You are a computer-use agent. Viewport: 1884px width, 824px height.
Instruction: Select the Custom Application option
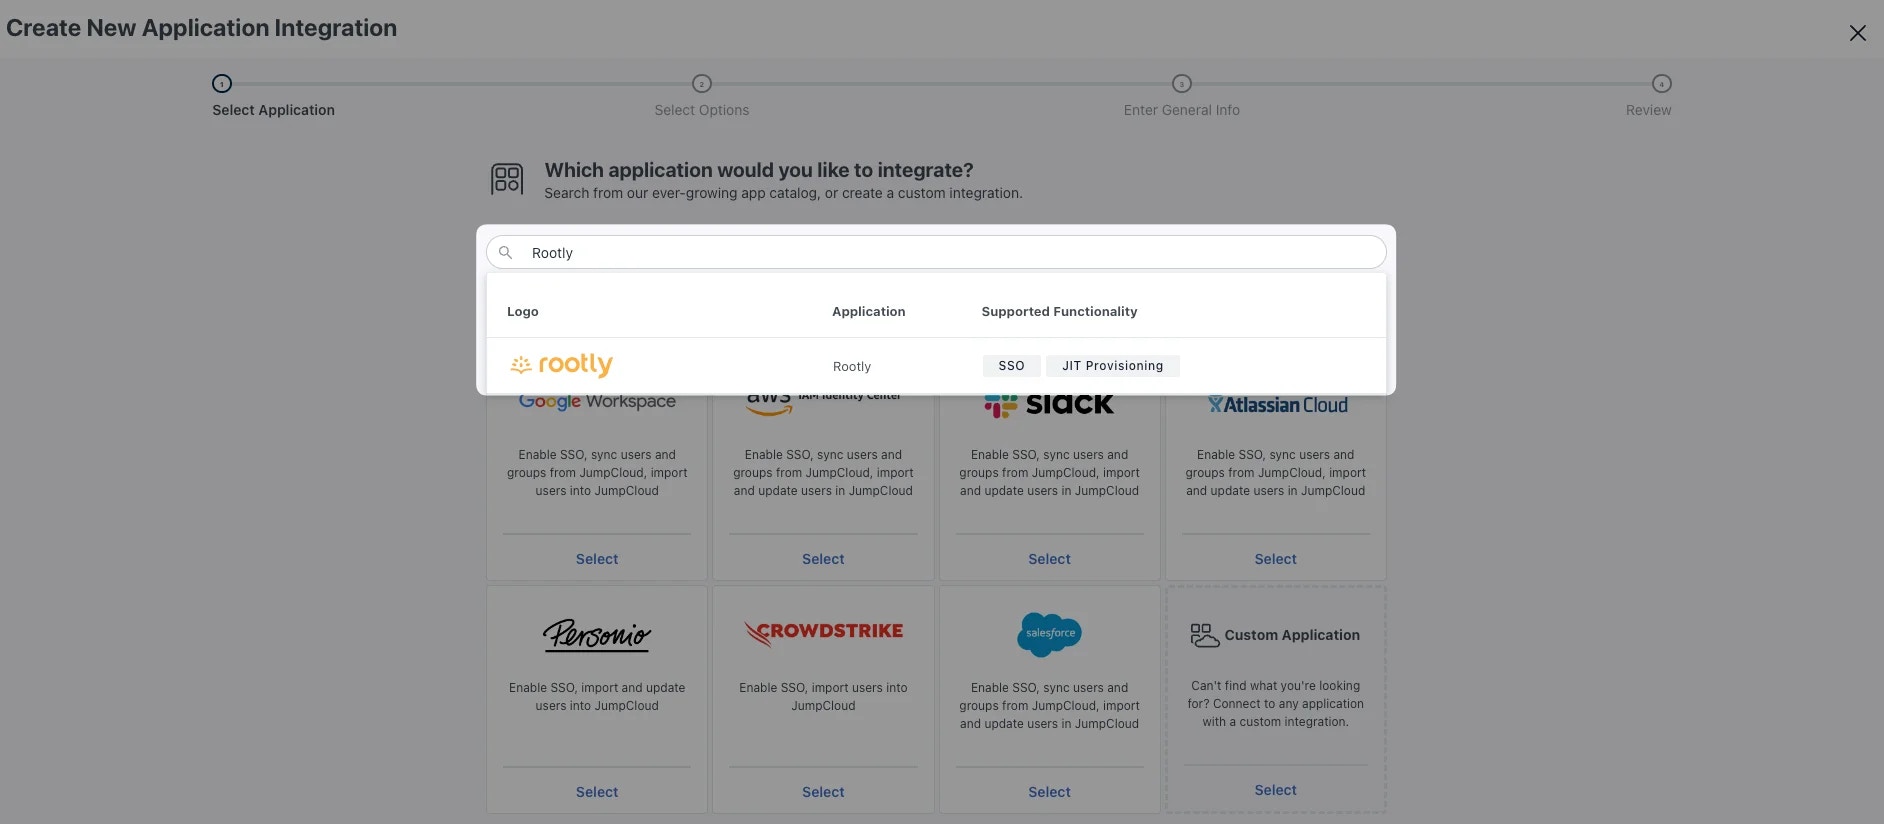pos(1275,790)
